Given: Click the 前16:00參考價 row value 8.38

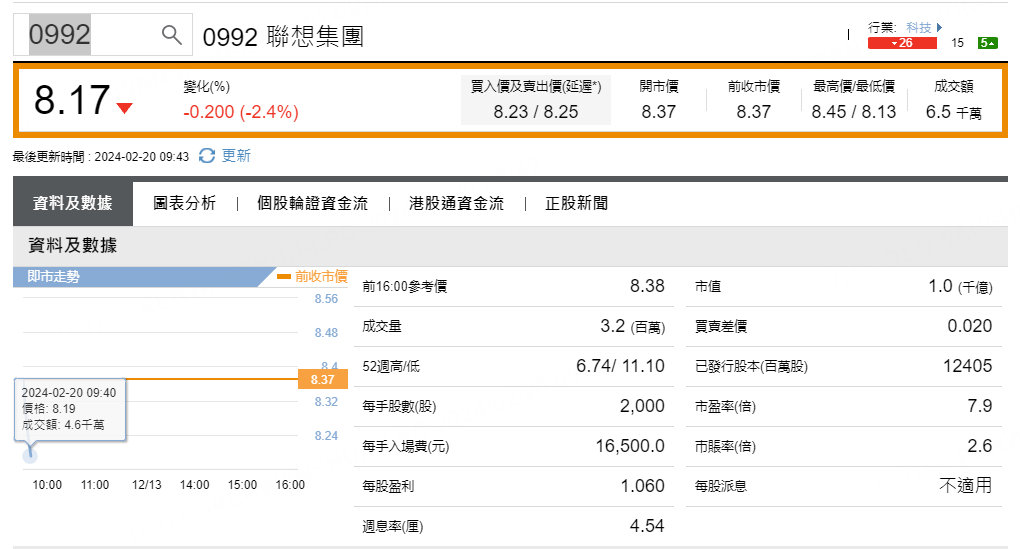Looking at the screenshot, I should click(647, 286).
